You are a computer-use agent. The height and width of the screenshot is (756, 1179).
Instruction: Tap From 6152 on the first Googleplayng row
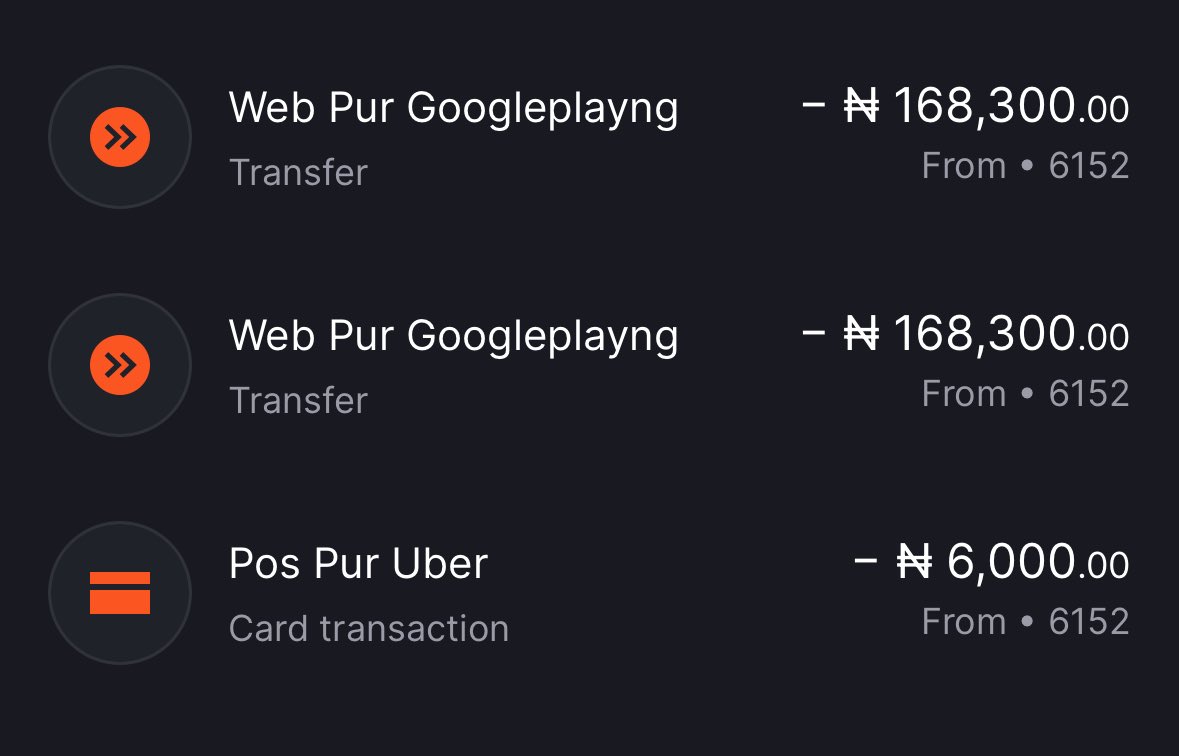(x=1026, y=165)
